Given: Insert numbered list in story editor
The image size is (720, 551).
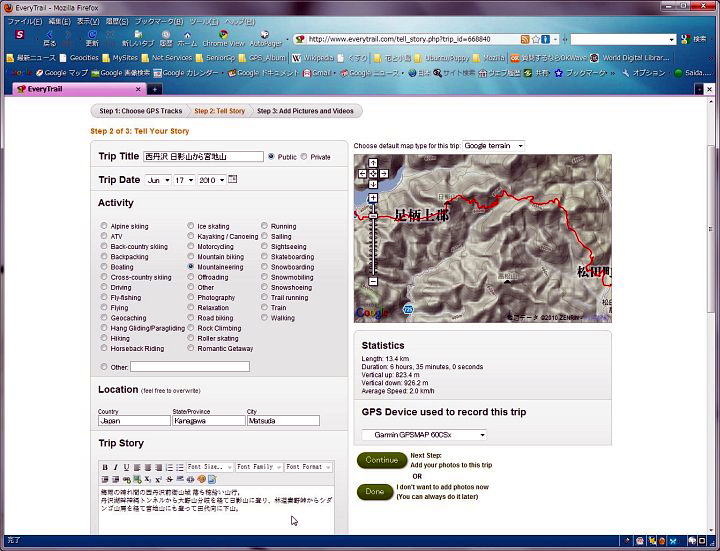Looking at the screenshot, I should [x=169, y=467].
